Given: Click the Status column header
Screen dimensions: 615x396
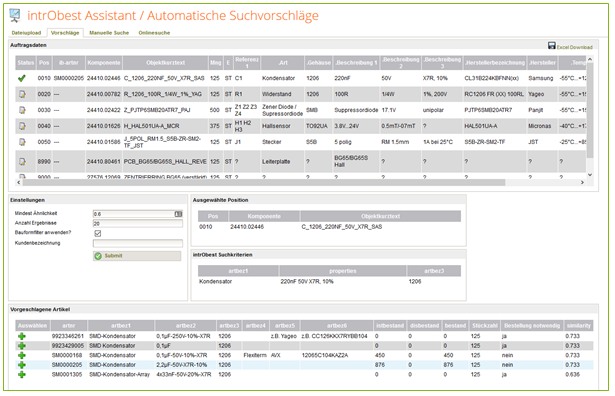Looking at the screenshot, I should pyautogui.click(x=26, y=63).
